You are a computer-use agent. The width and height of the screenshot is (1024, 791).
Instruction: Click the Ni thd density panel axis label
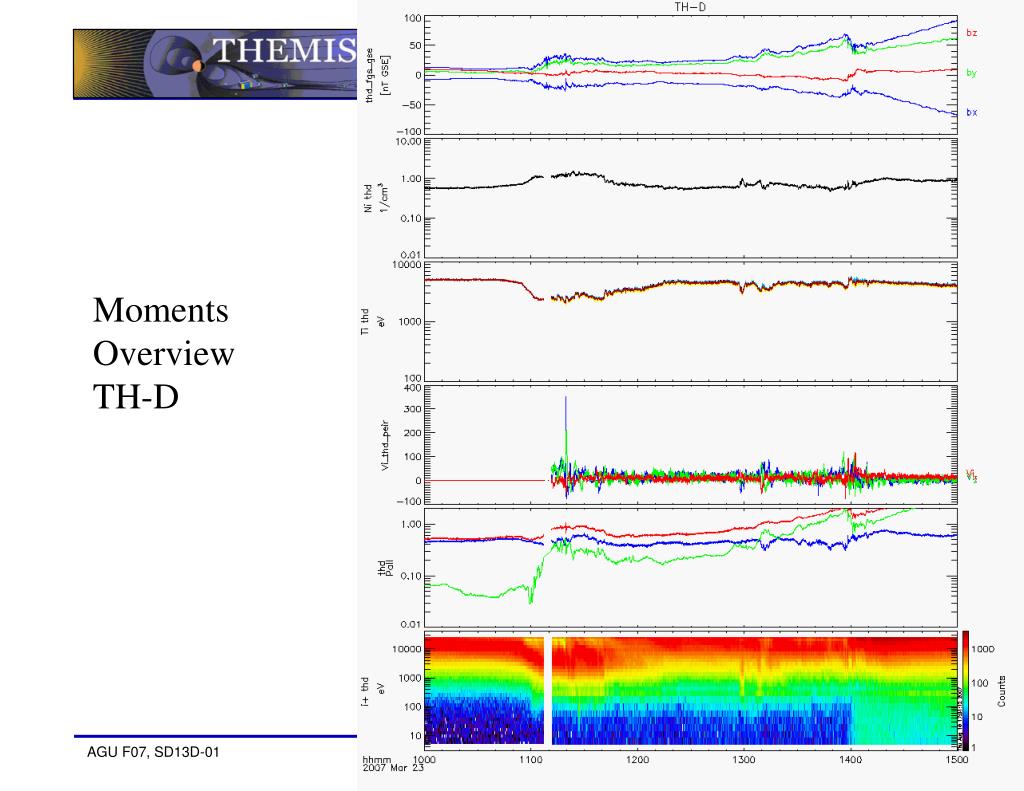point(376,197)
